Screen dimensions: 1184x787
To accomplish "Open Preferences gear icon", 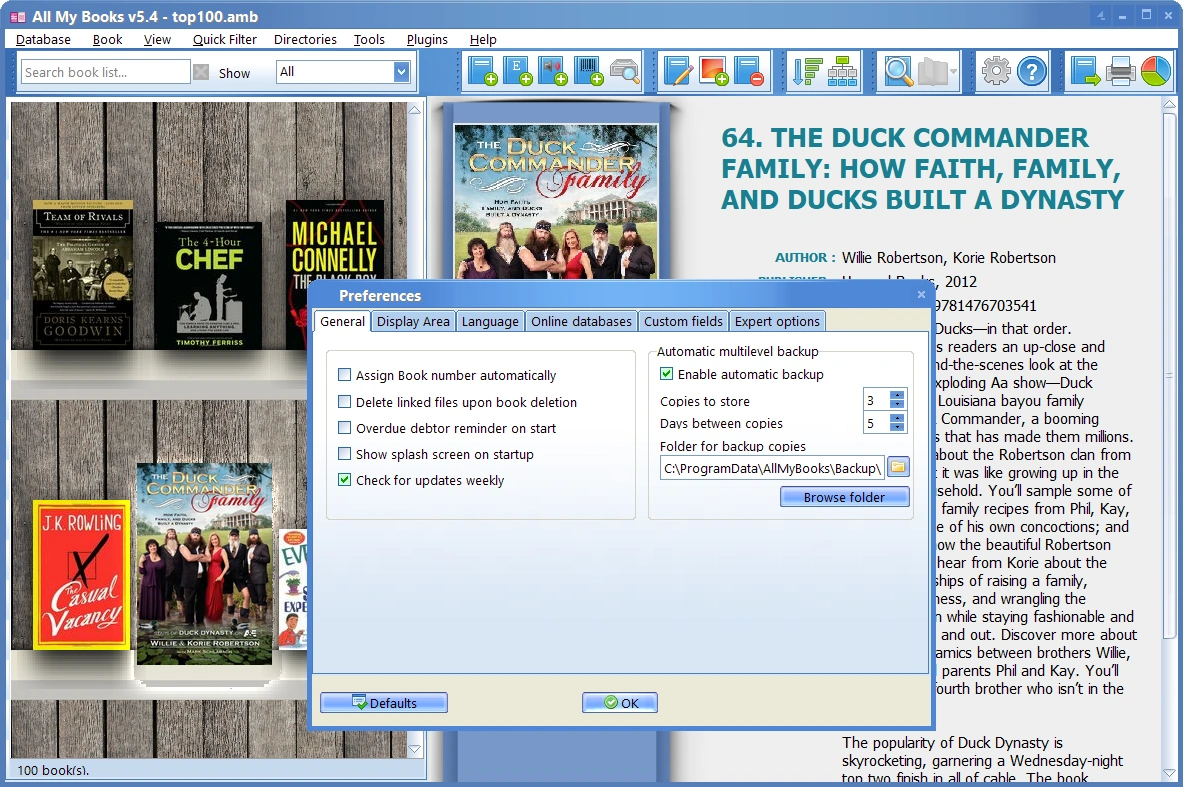I will tap(996, 71).
